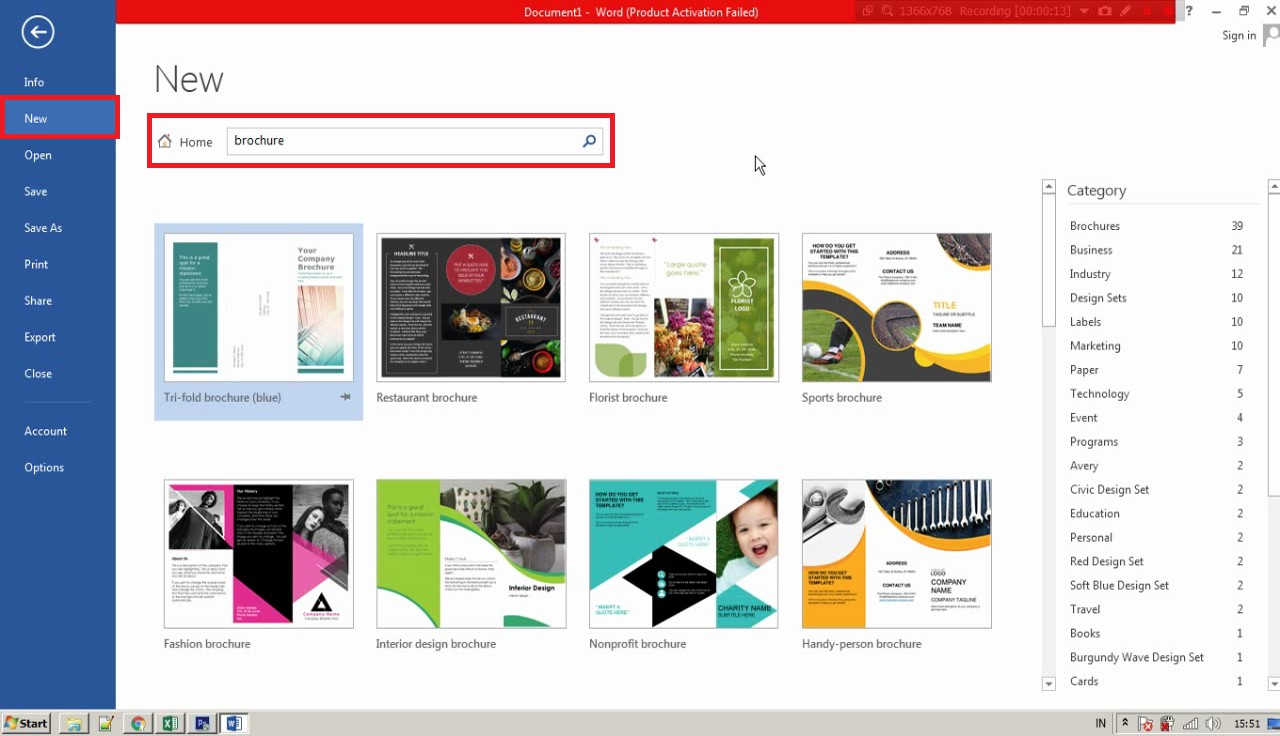Open the Info page in the sidebar
The width and height of the screenshot is (1280, 736).
pos(34,82)
